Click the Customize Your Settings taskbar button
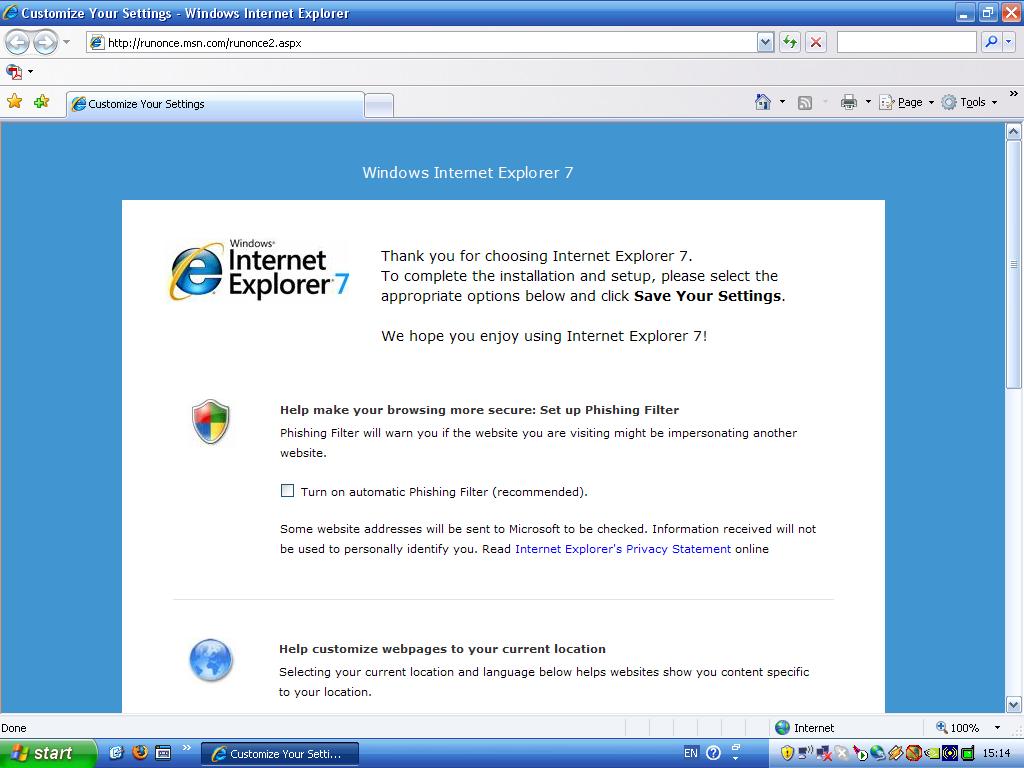1024x768 pixels. (280, 753)
